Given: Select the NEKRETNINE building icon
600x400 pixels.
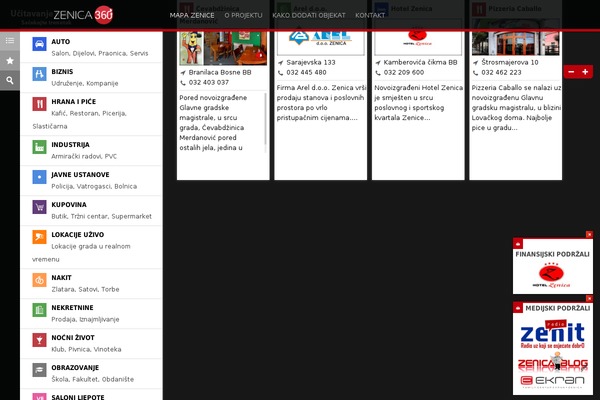Looking at the screenshot, I should (x=39, y=310).
